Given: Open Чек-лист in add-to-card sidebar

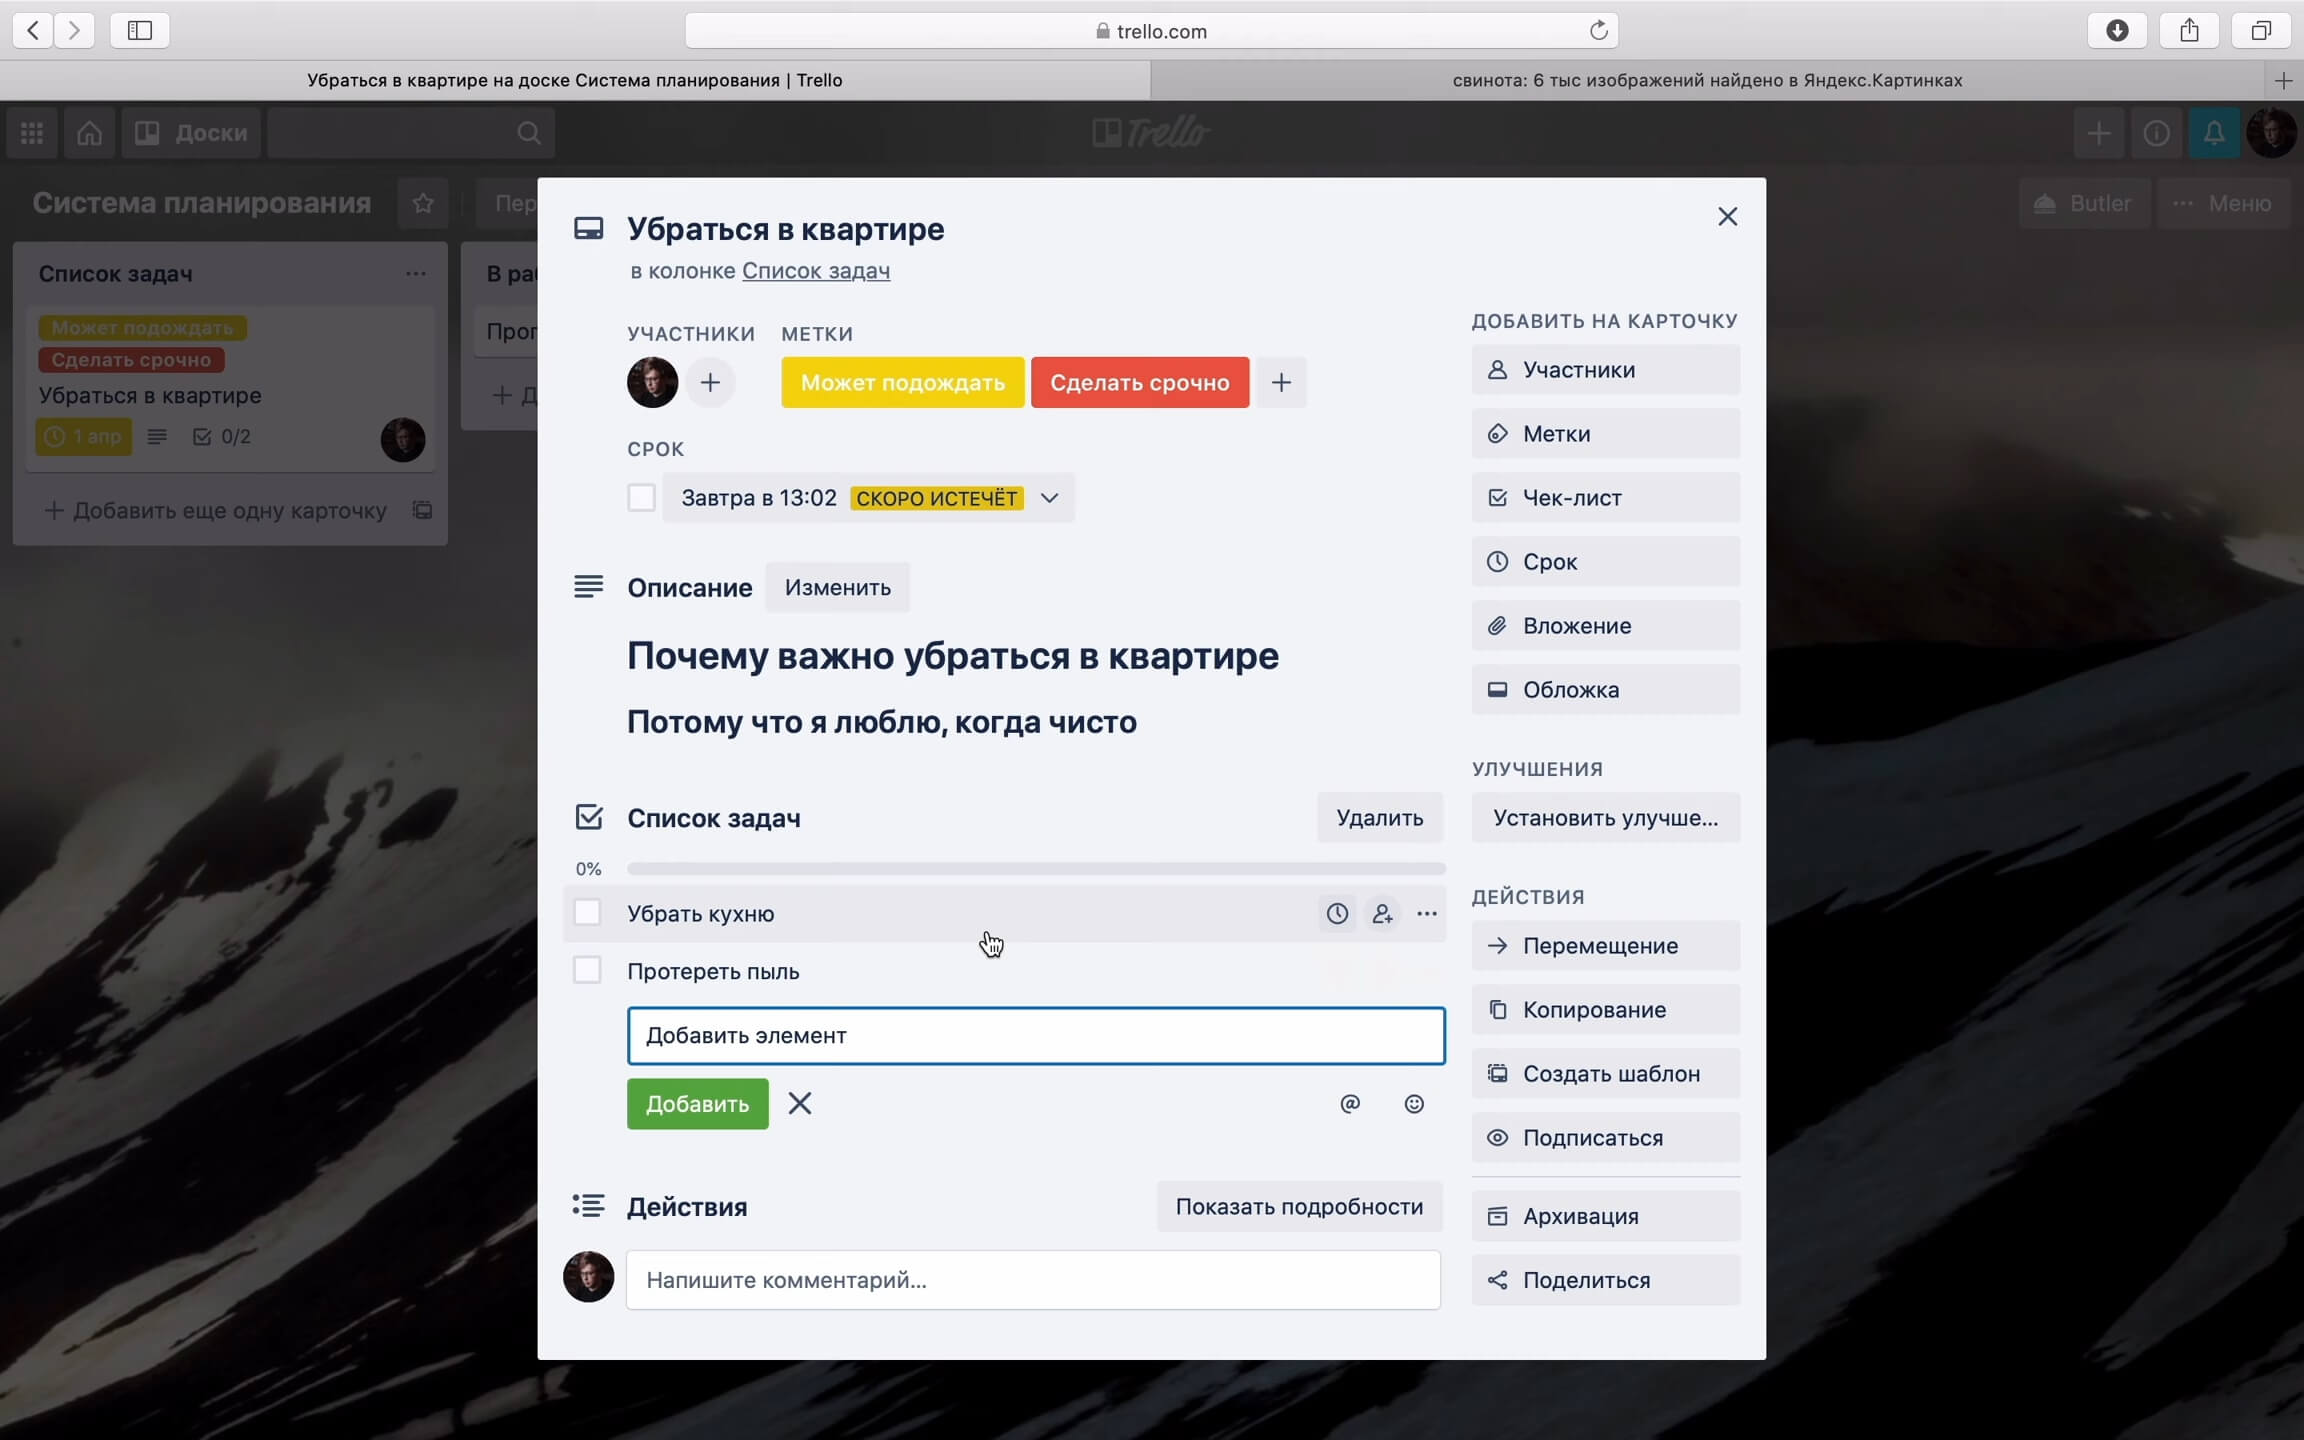Looking at the screenshot, I should (1605, 498).
